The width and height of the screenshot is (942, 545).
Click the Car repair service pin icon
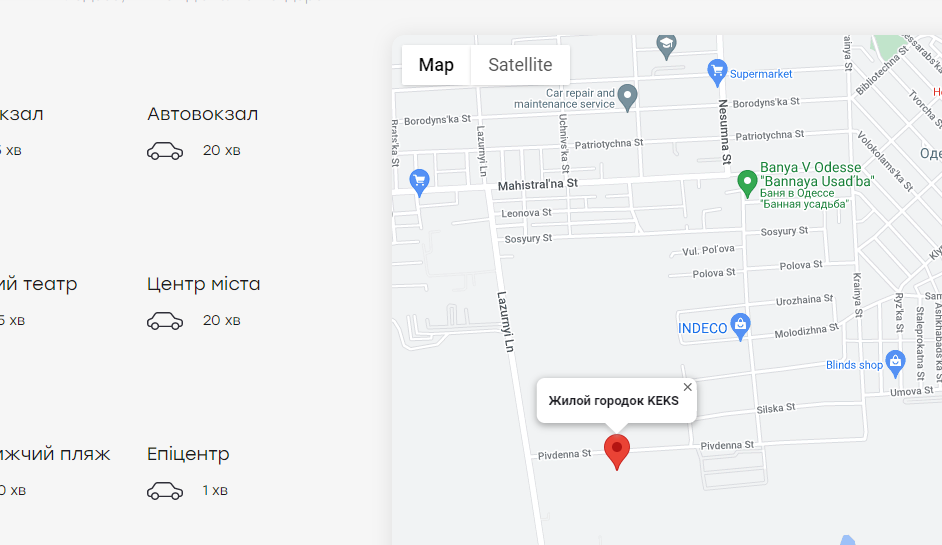pyautogui.click(x=627, y=97)
